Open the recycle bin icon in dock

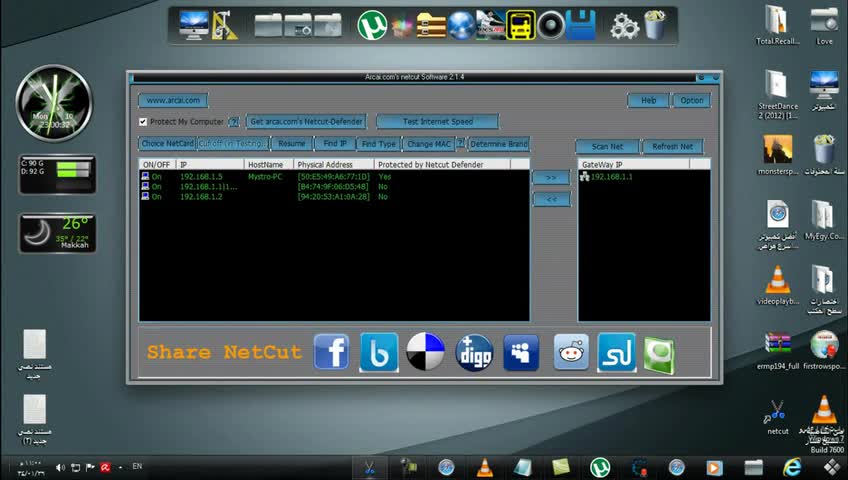click(x=654, y=25)
